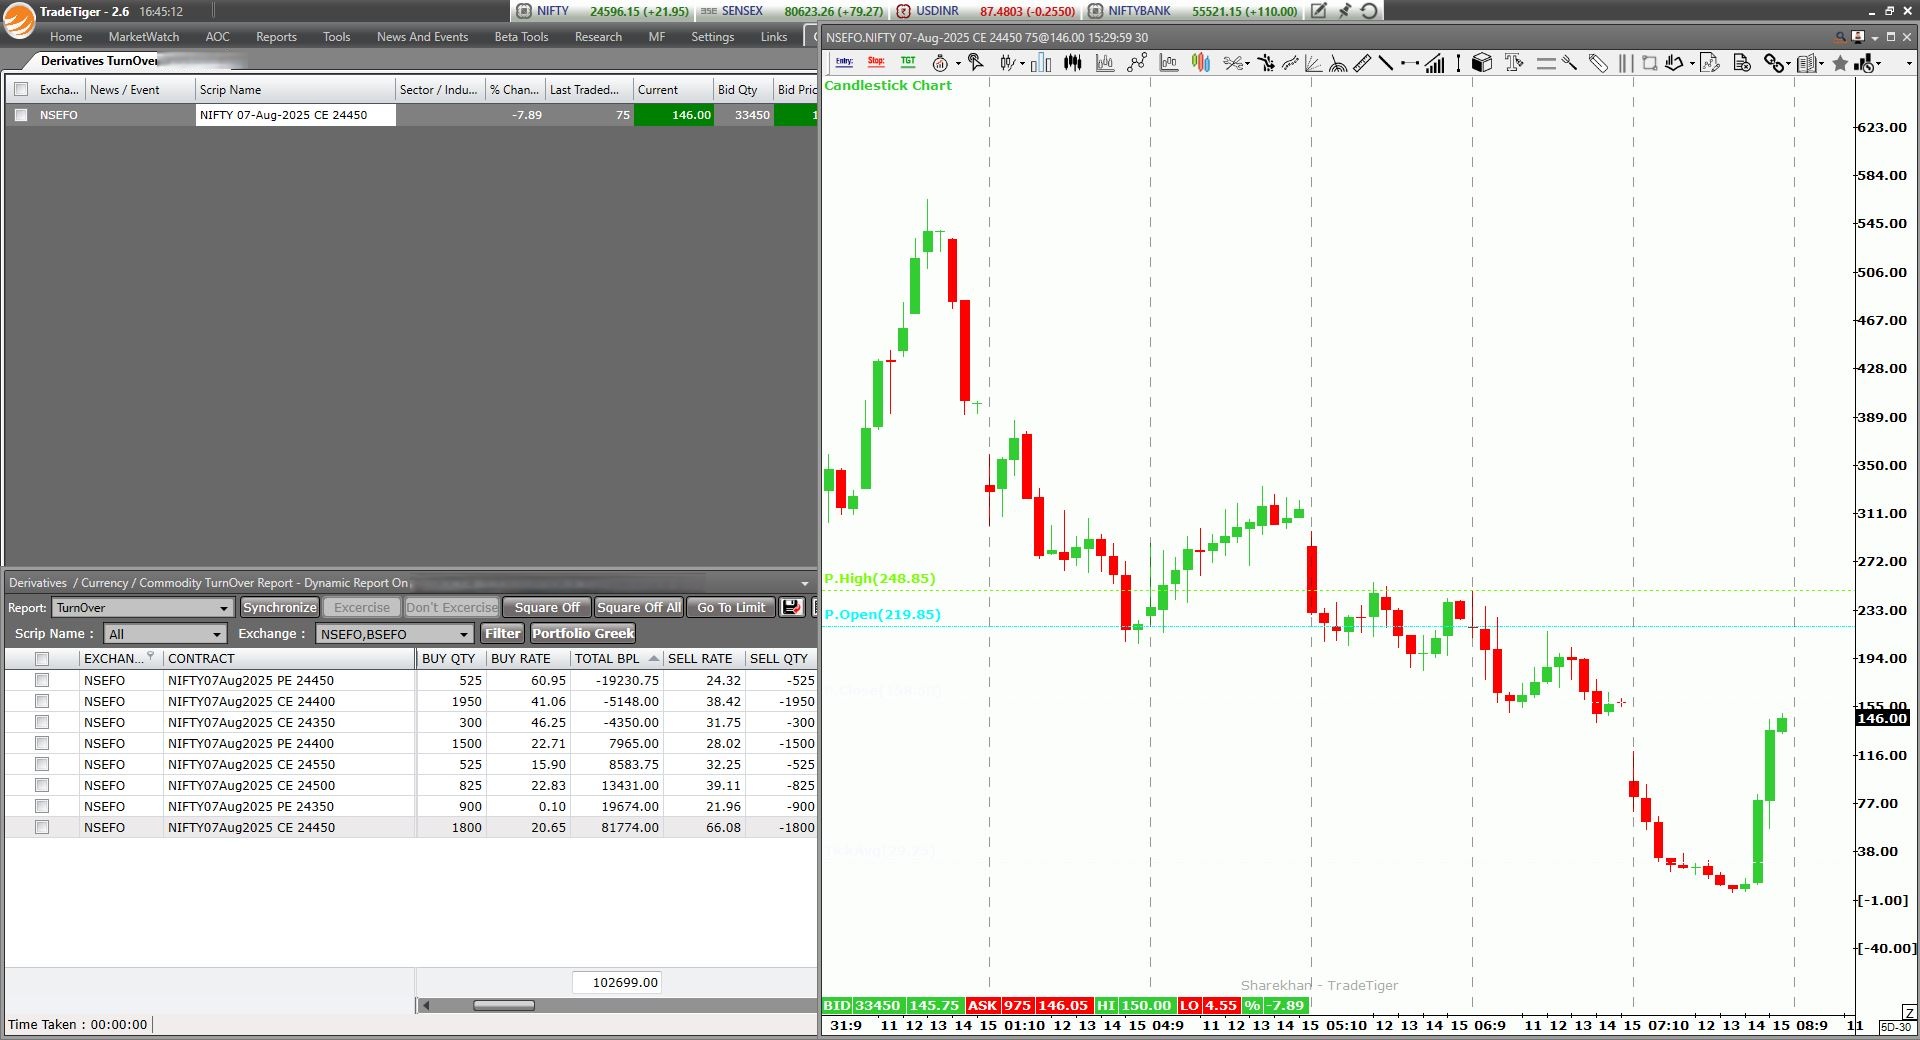Click the report horizontal scrollbar thumb
The height and width of the screenshot is (1040, 1920).
(503, 1005)
